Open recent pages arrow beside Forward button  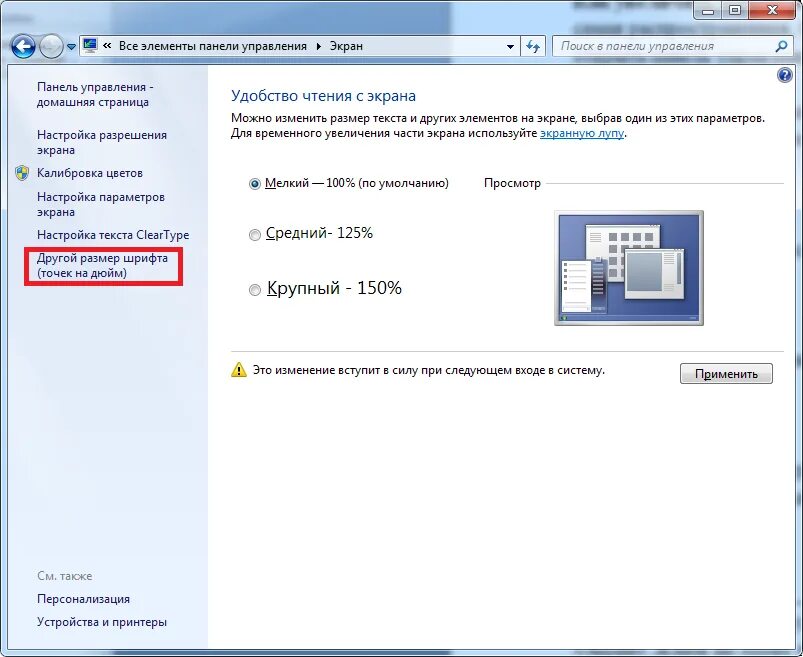[72, 47]
